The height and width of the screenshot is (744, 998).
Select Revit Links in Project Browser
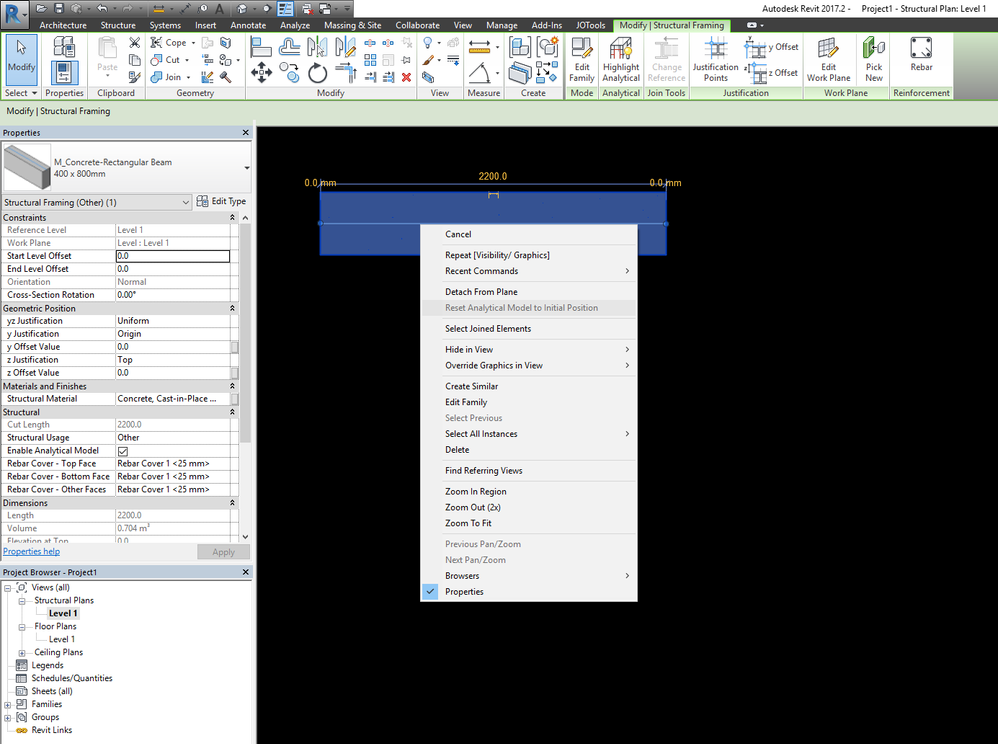[x=52, y=730]
